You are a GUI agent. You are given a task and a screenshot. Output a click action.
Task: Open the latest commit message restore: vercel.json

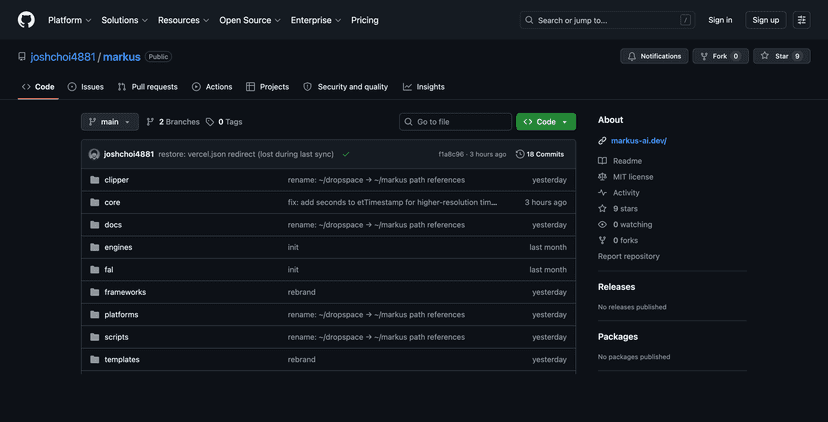click(x=246, y=154)
